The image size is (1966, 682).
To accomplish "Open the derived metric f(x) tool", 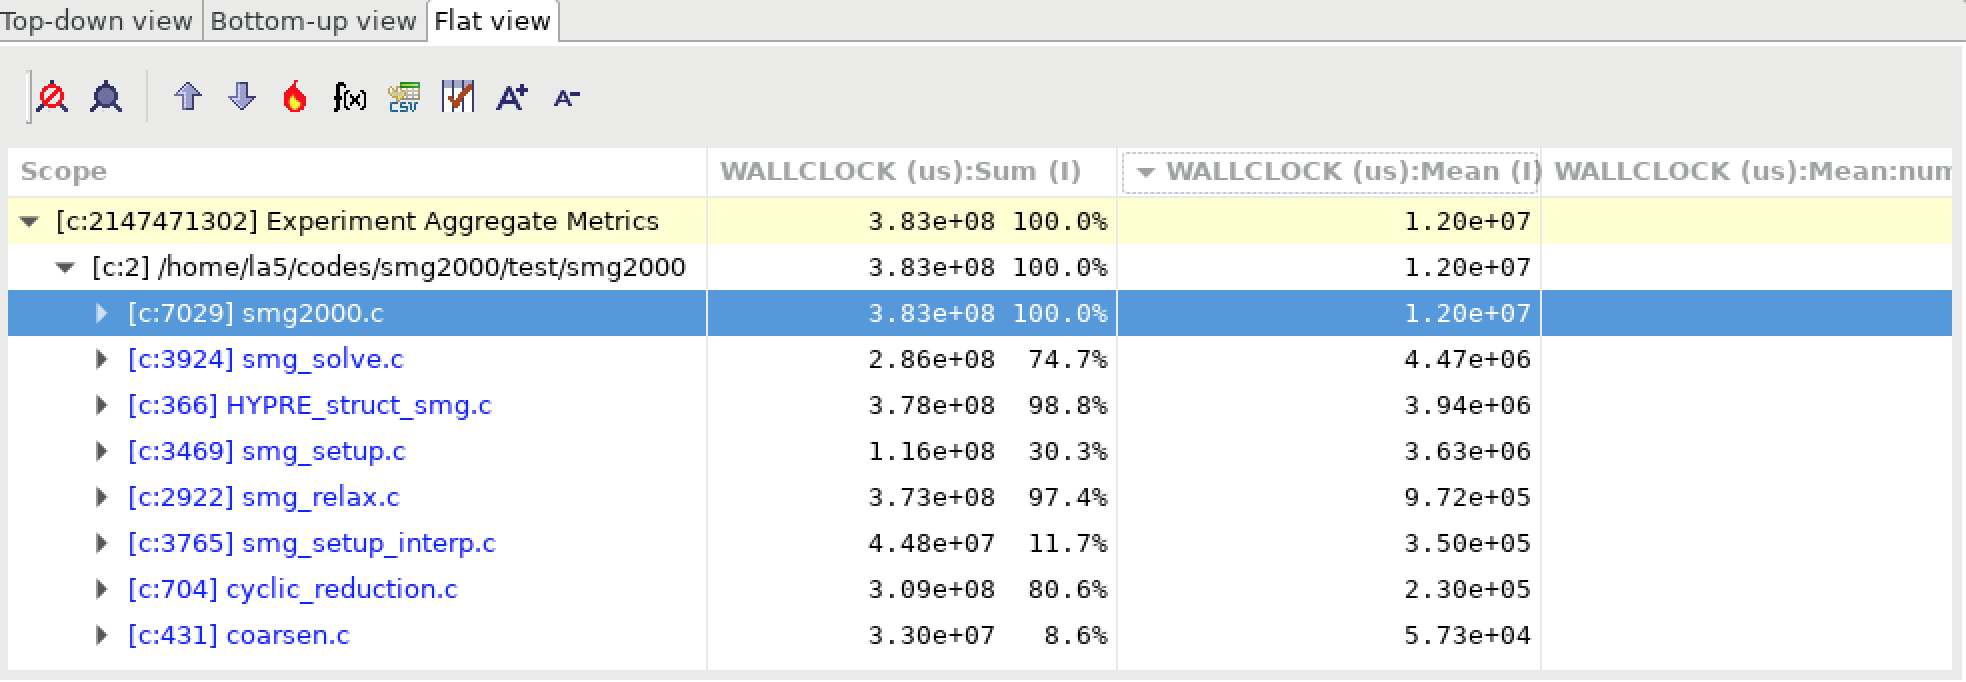I will click(x=349, y=97).
